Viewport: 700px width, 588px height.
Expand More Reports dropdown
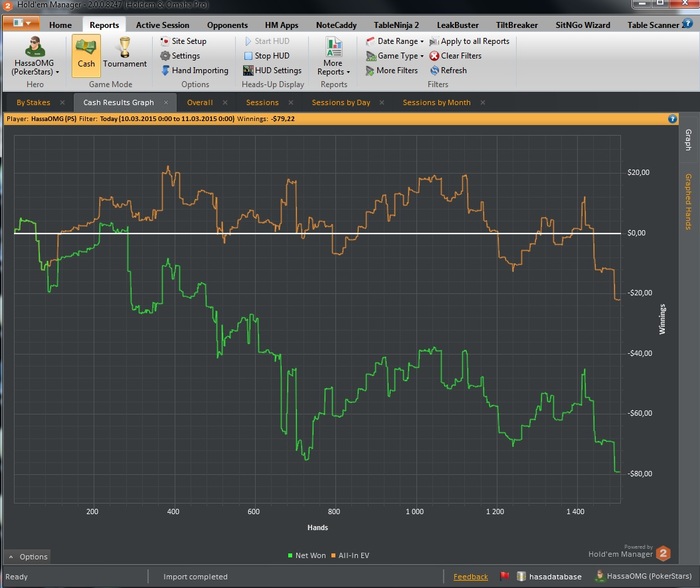coord(333,67)
